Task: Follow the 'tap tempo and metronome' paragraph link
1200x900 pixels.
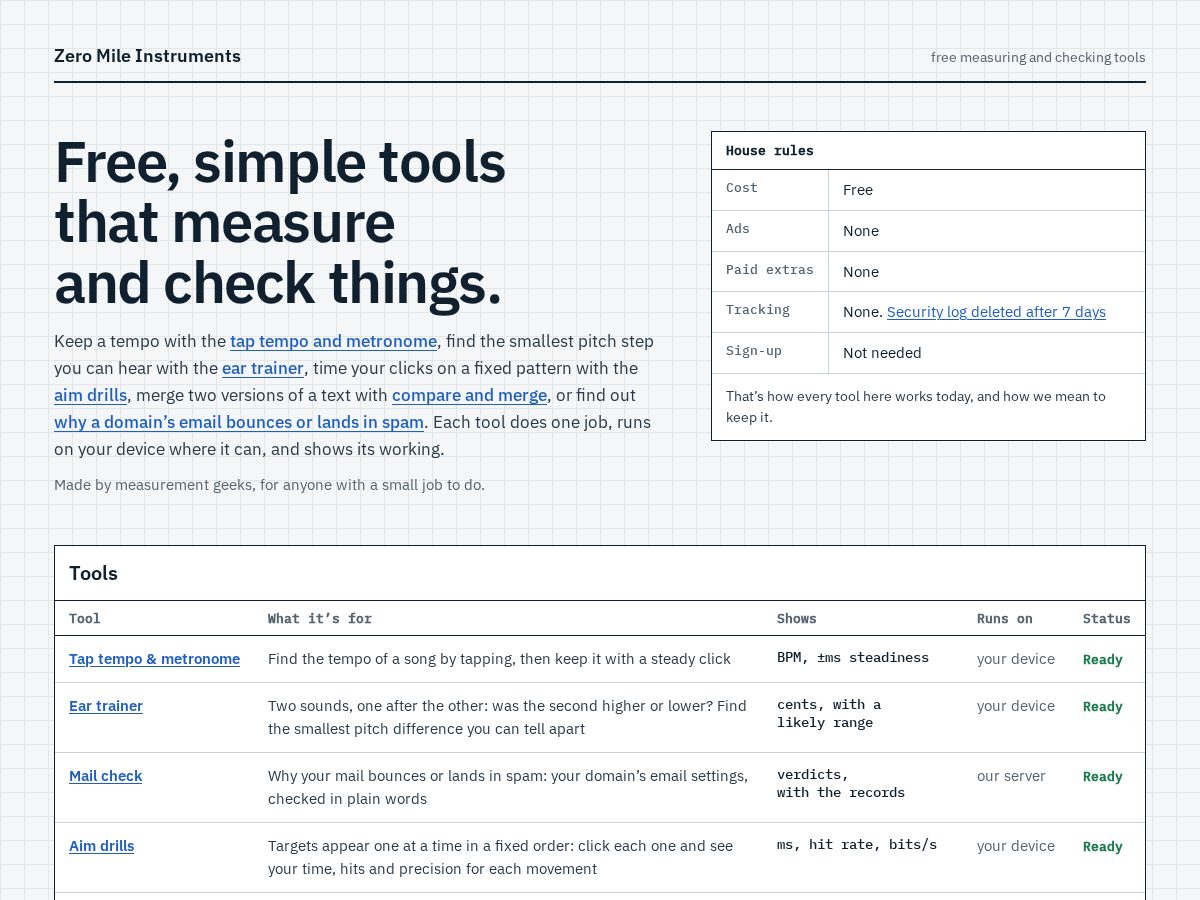Action: coord(333,341)
